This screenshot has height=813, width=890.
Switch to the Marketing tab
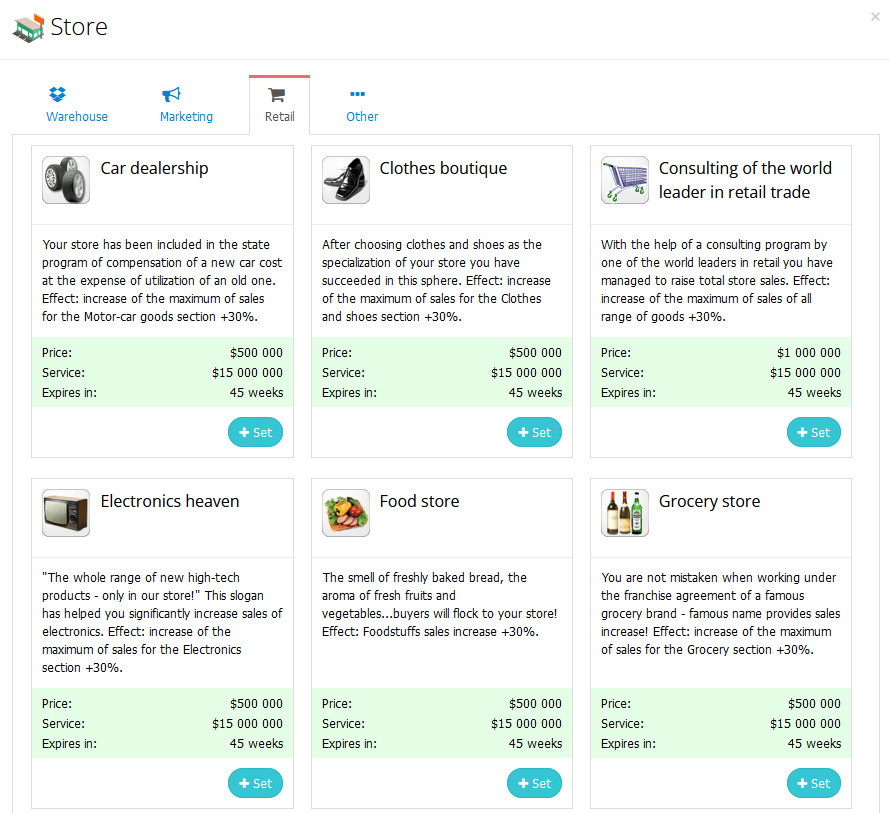coord(186,105)
